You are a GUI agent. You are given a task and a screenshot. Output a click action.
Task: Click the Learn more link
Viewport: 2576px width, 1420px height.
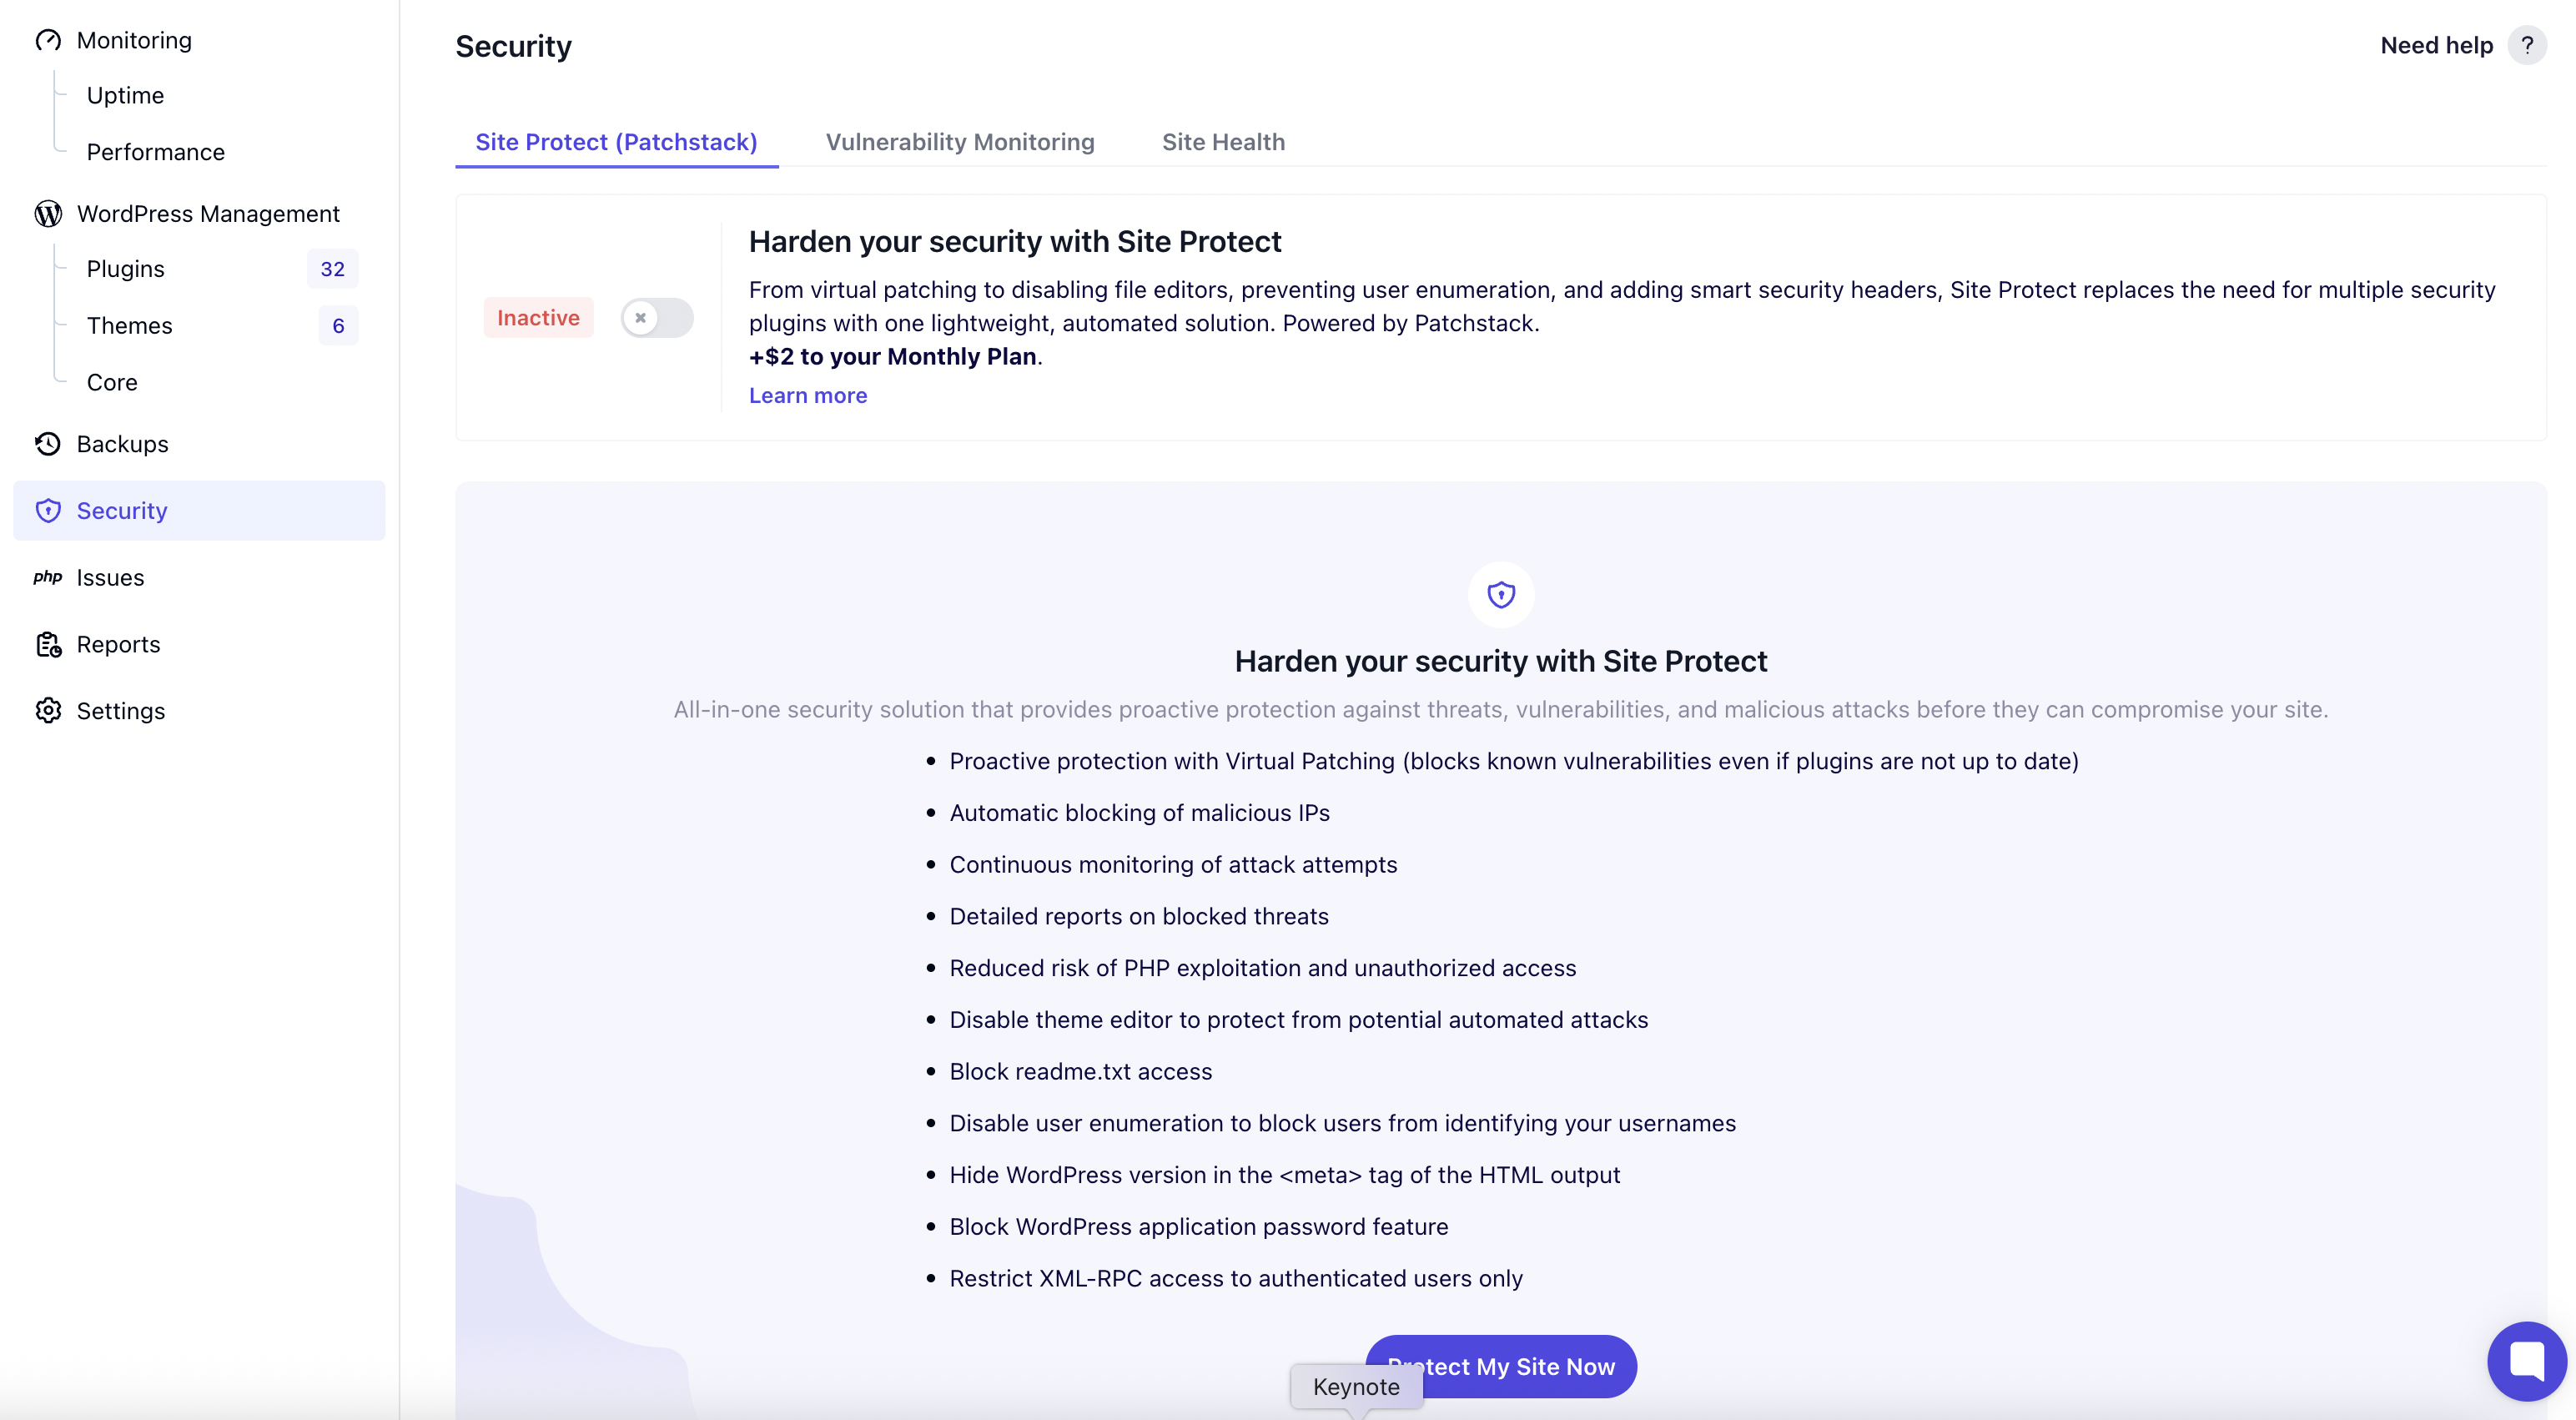pyautogui.click(x=808, y=396)
